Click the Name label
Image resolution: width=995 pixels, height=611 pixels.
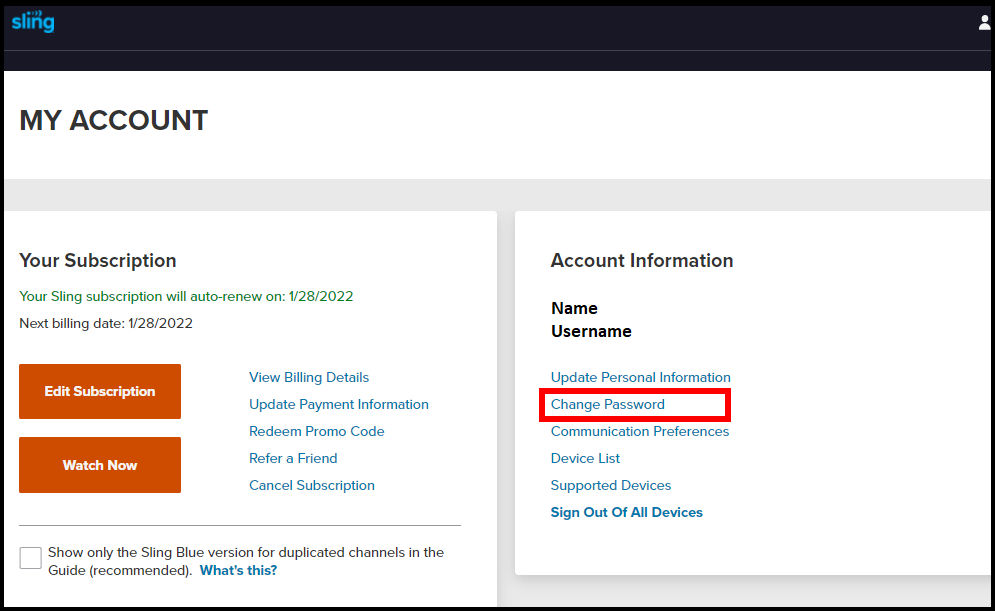click(574, 308)
